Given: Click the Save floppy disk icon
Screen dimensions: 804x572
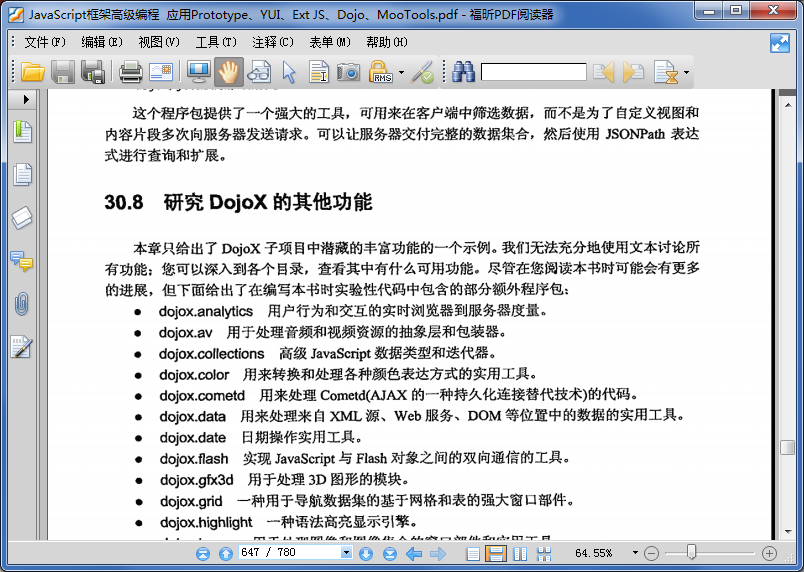Looking at the screenshot, I should coord(63,72).
